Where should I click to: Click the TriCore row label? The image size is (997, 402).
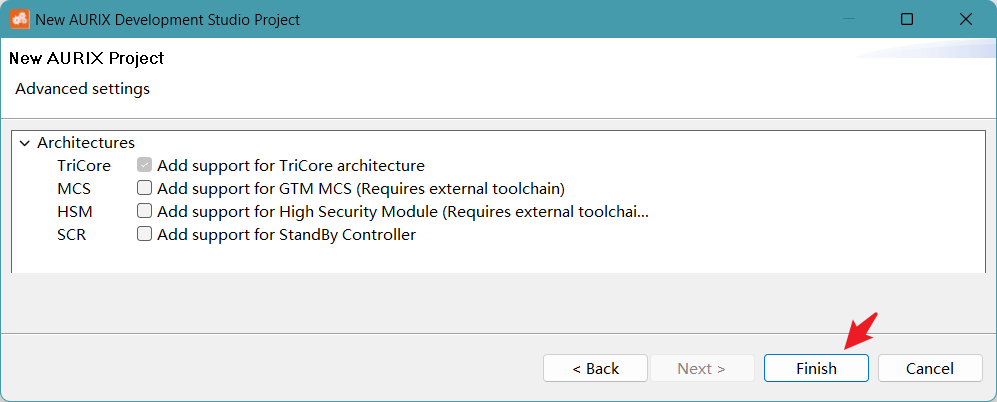[x=84, y=166]
